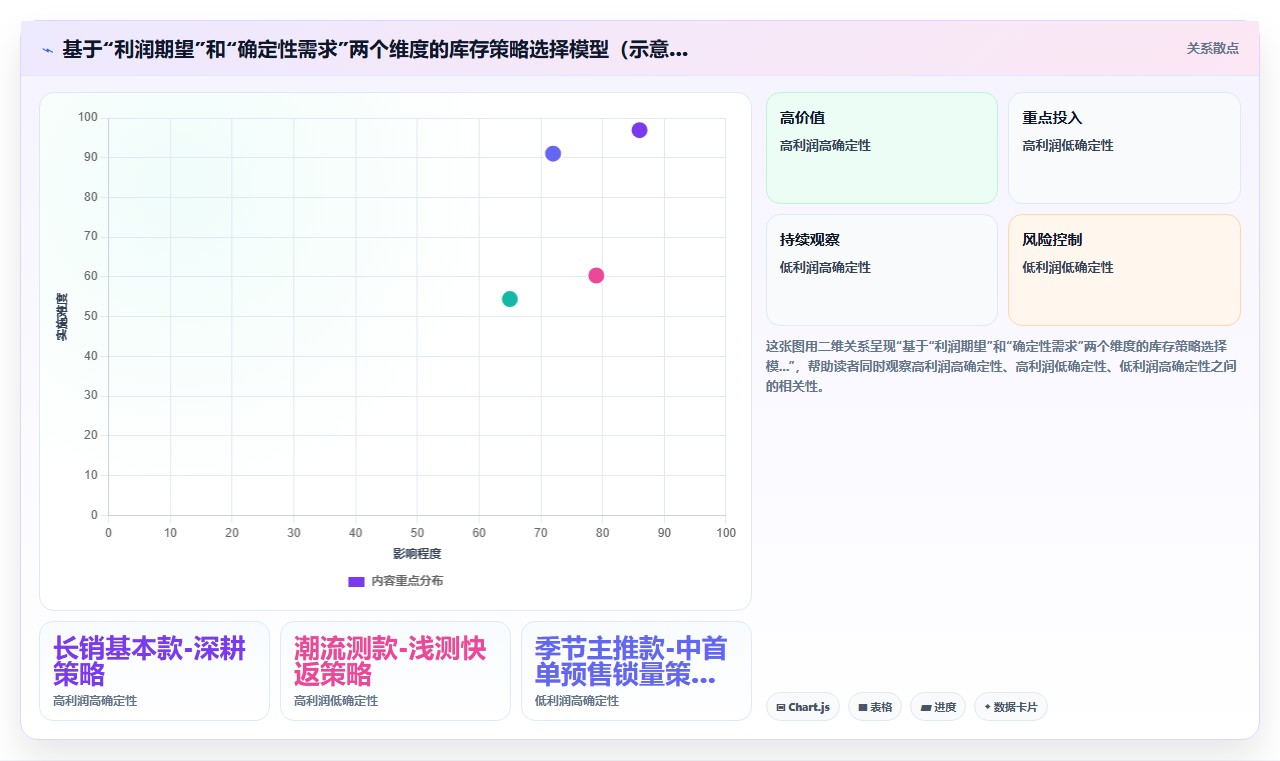
Task: Click the 表格 tag
Action: 875,707
